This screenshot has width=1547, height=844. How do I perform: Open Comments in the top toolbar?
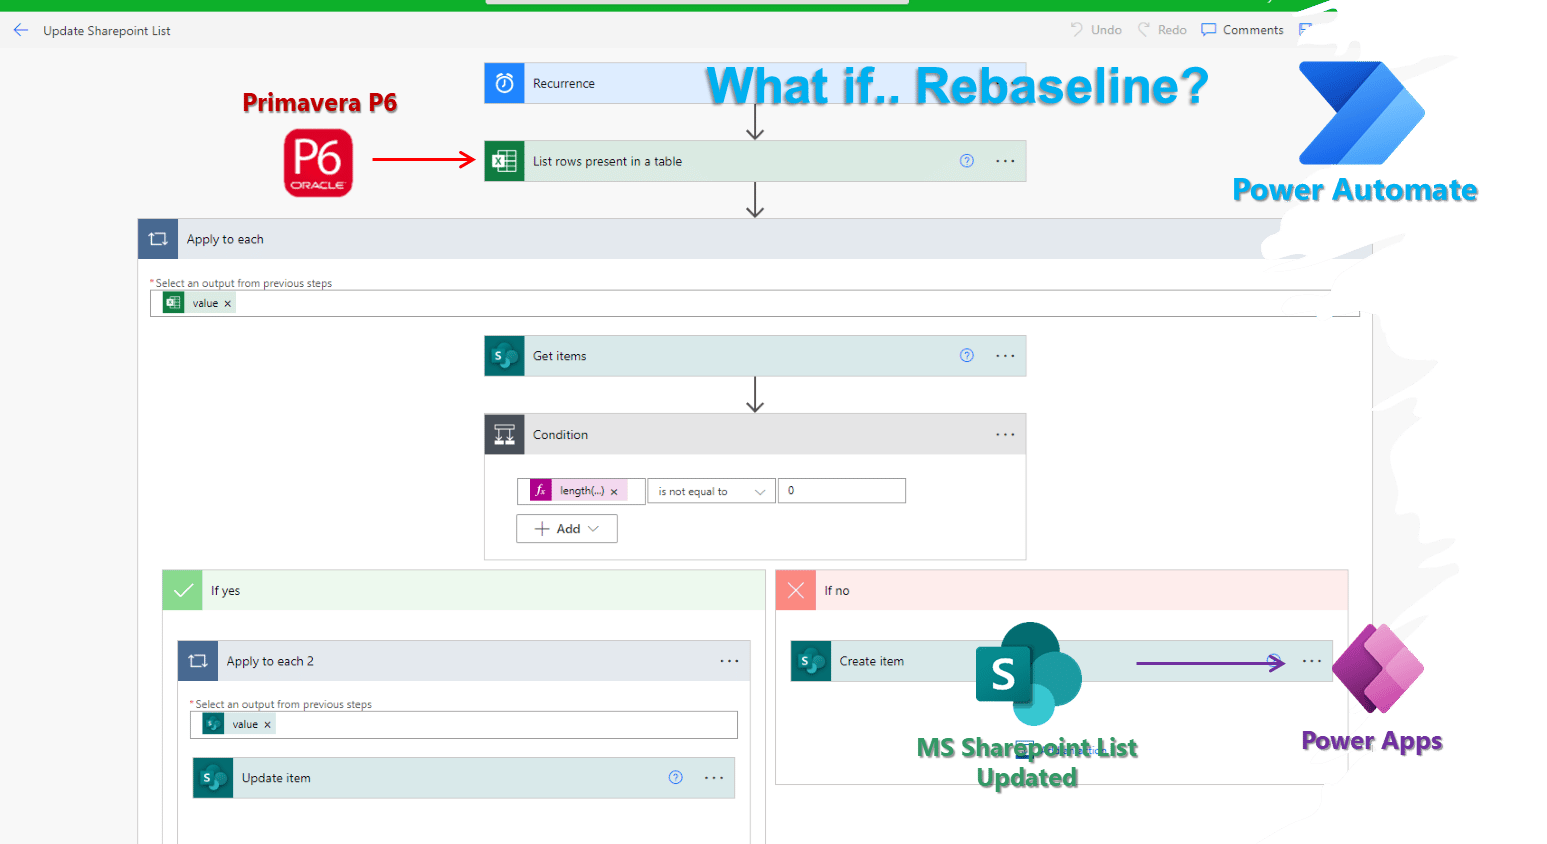[x=1242, y=30]
